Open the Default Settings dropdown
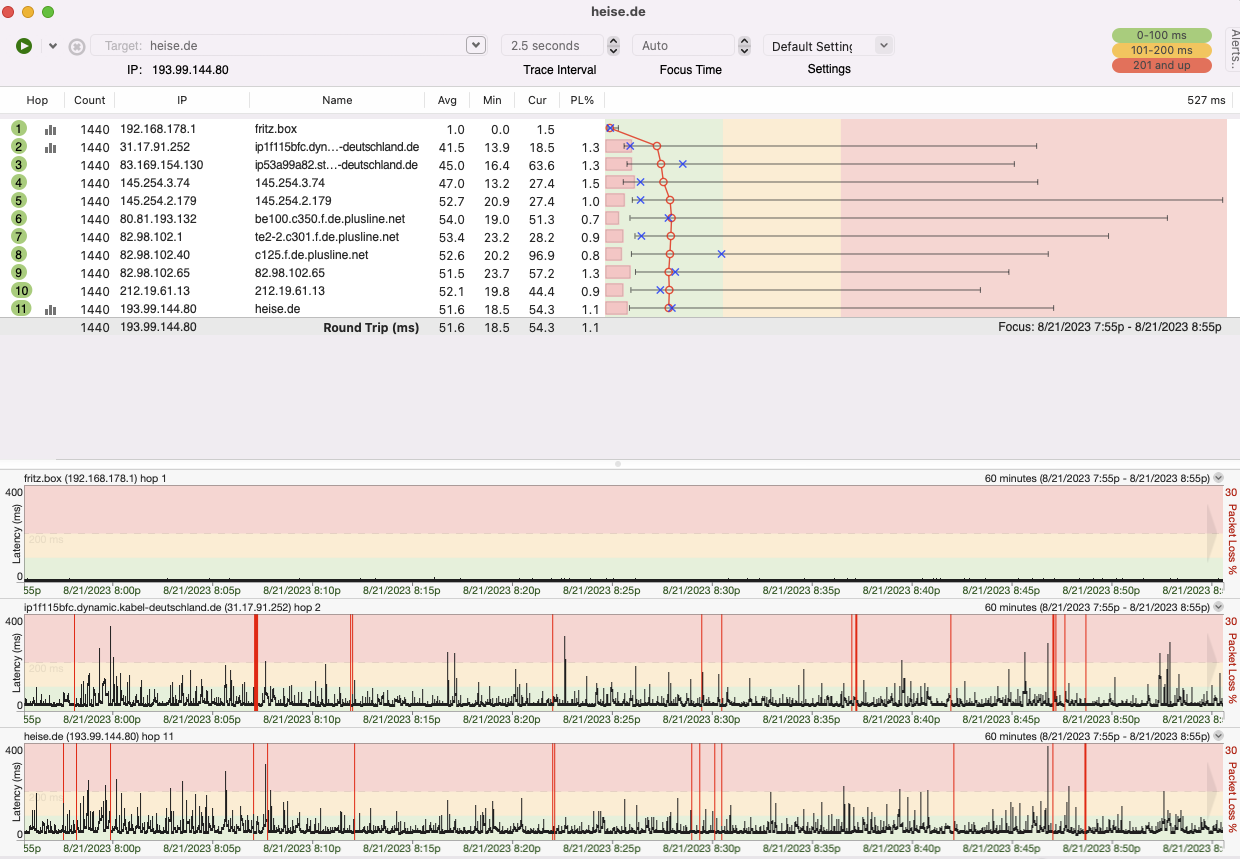The height and width of the screenshot is (859, 1240). (x=883, y=45)
